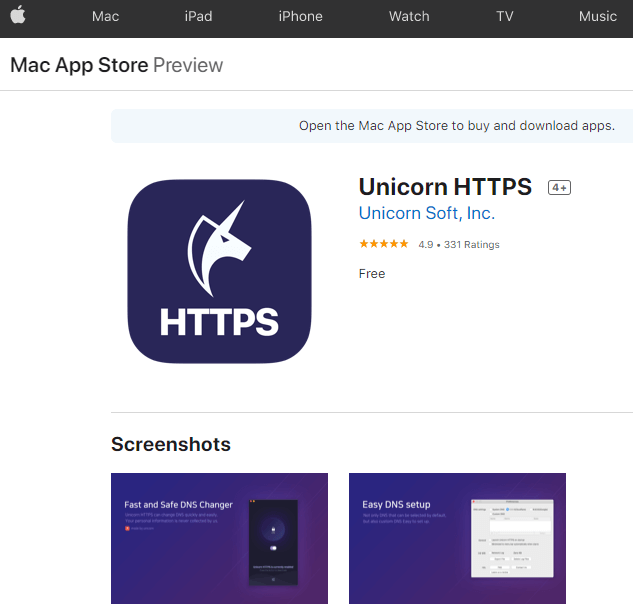This screenshot has height=604, width=633.
Task: Select the Watch menu item
Action: tap(409, 17)
